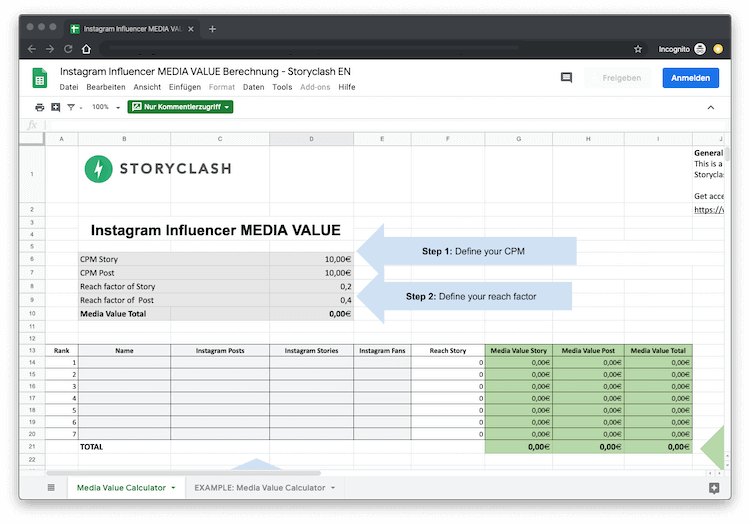Image resolution: width=750 pixels, height=523 pixels.
Task: Open EXAMPLE: Media Value Calculator tab menu arrow
Action: (333, 488)
